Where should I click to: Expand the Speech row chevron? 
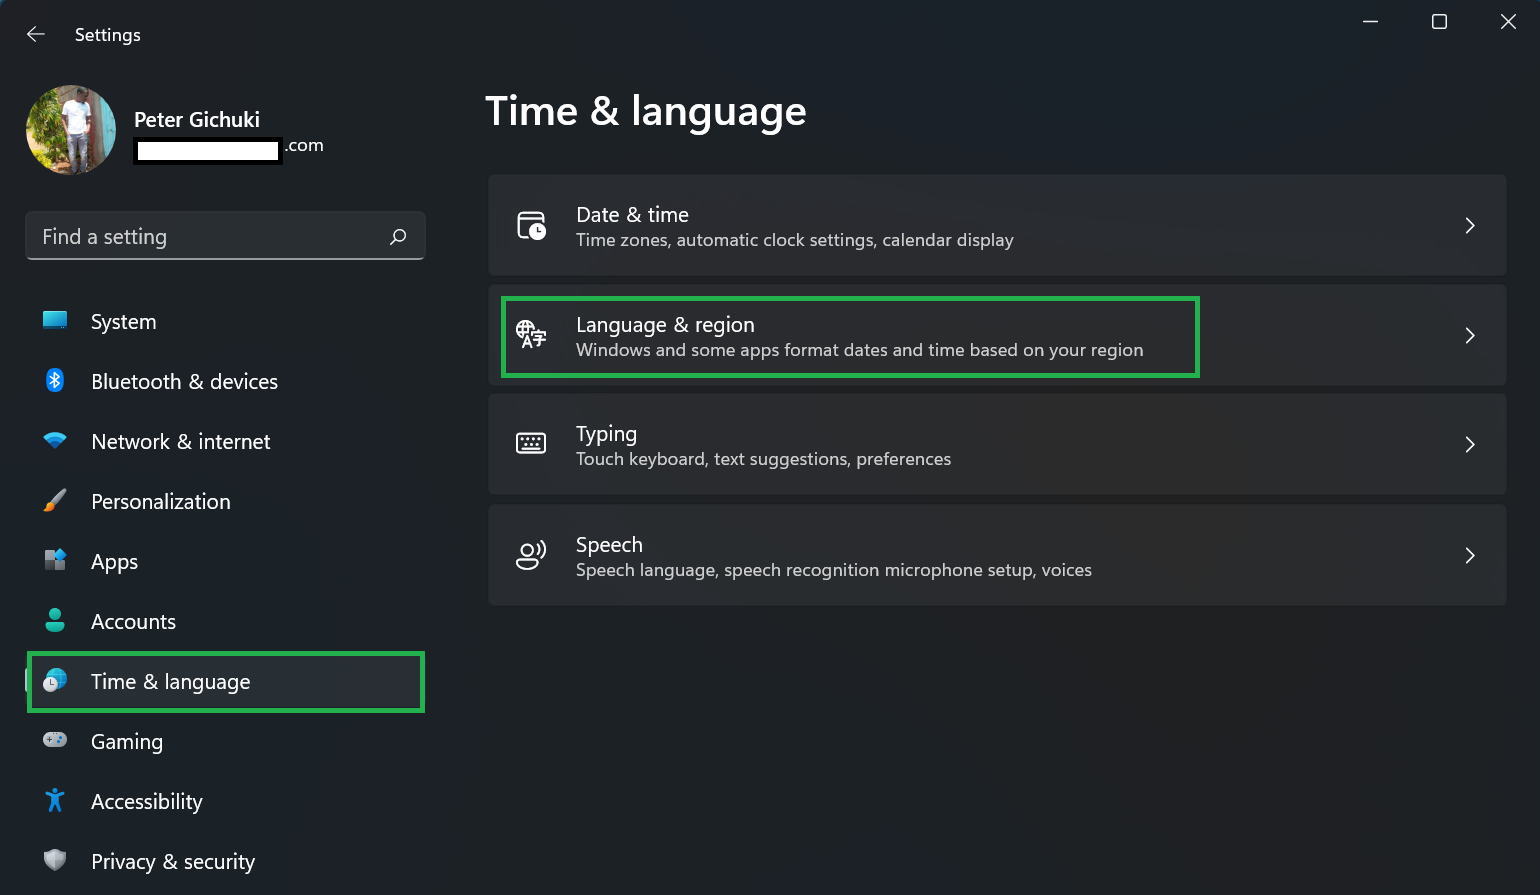1469,556
